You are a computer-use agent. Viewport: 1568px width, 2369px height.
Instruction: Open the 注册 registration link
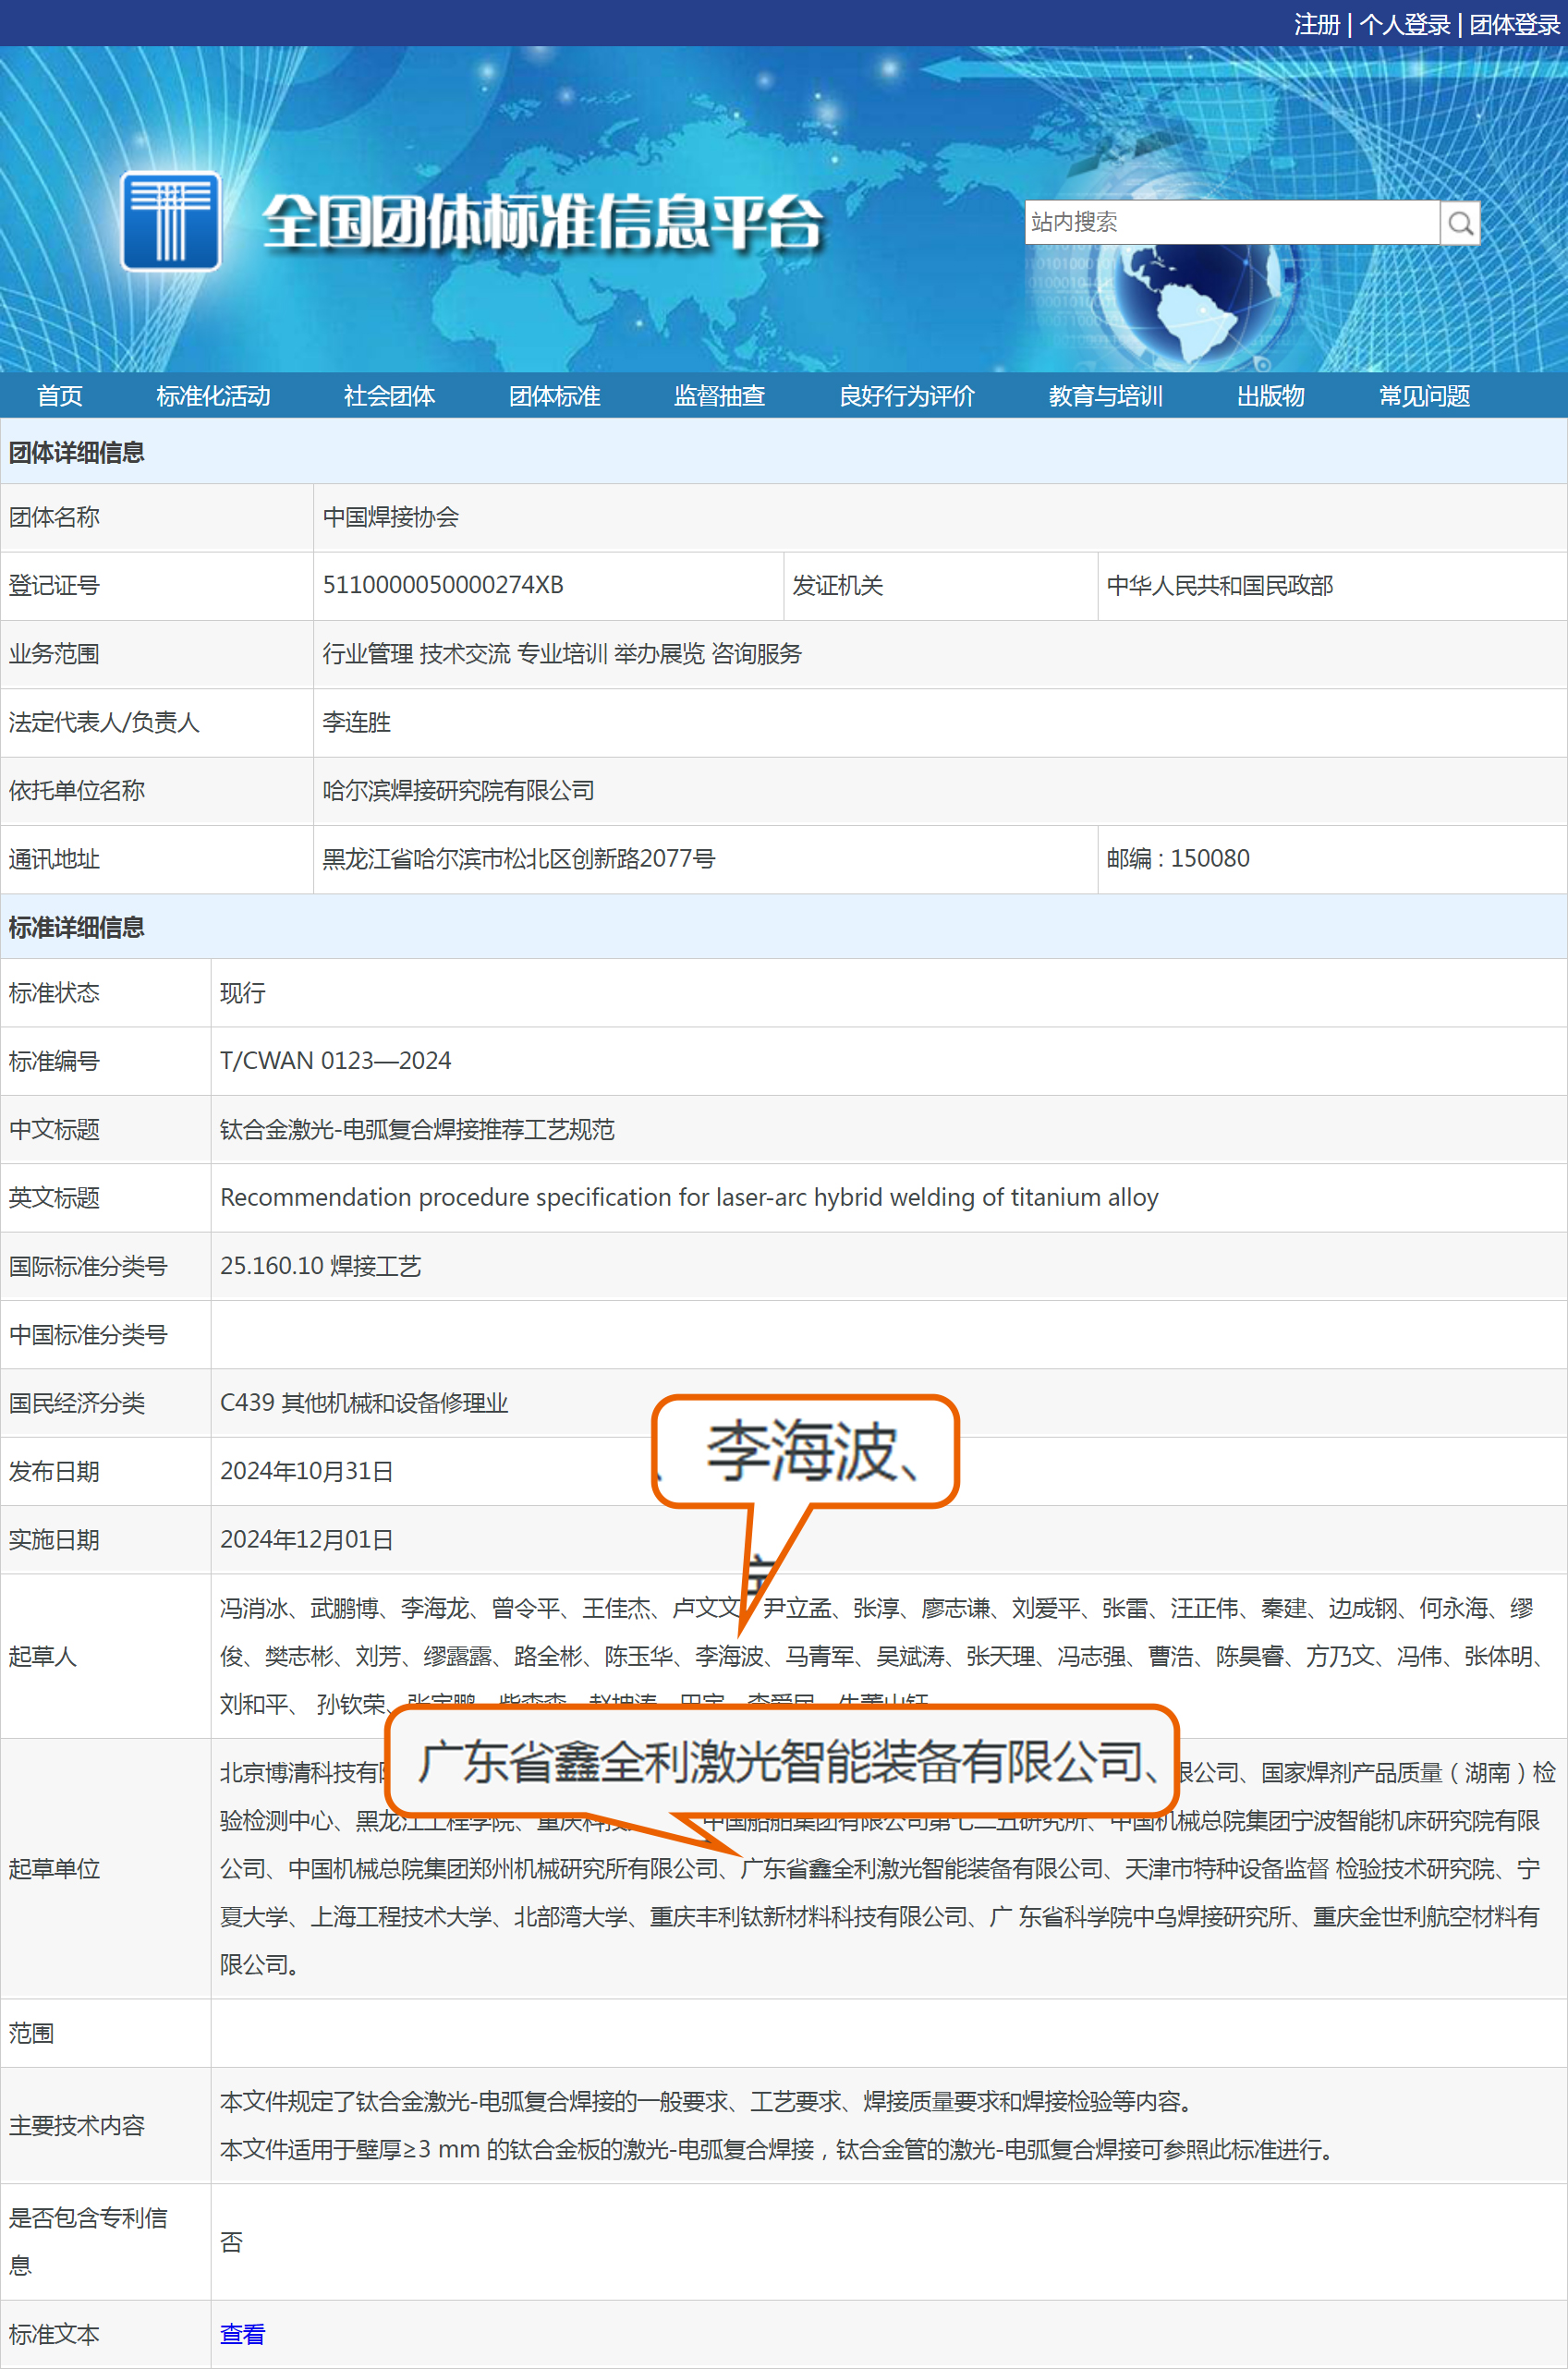[1316, 24]
